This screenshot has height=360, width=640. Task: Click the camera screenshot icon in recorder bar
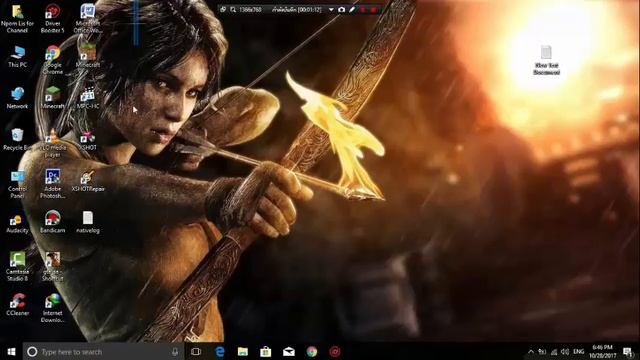tap(342, 9)
